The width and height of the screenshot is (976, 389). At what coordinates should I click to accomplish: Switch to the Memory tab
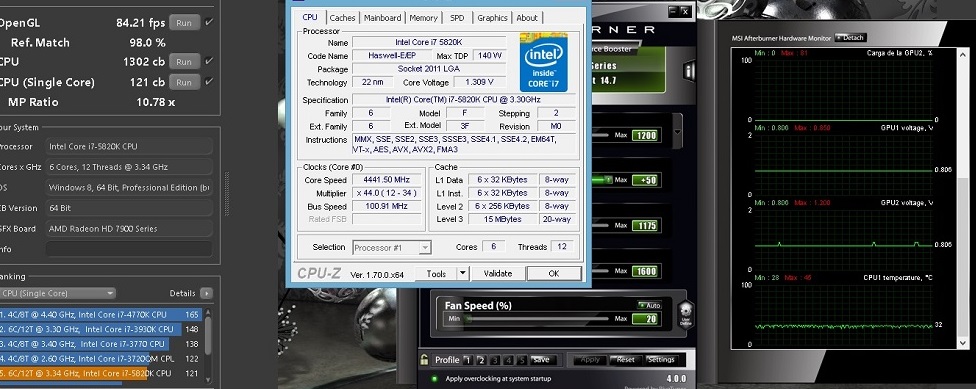tap(423, 18)
